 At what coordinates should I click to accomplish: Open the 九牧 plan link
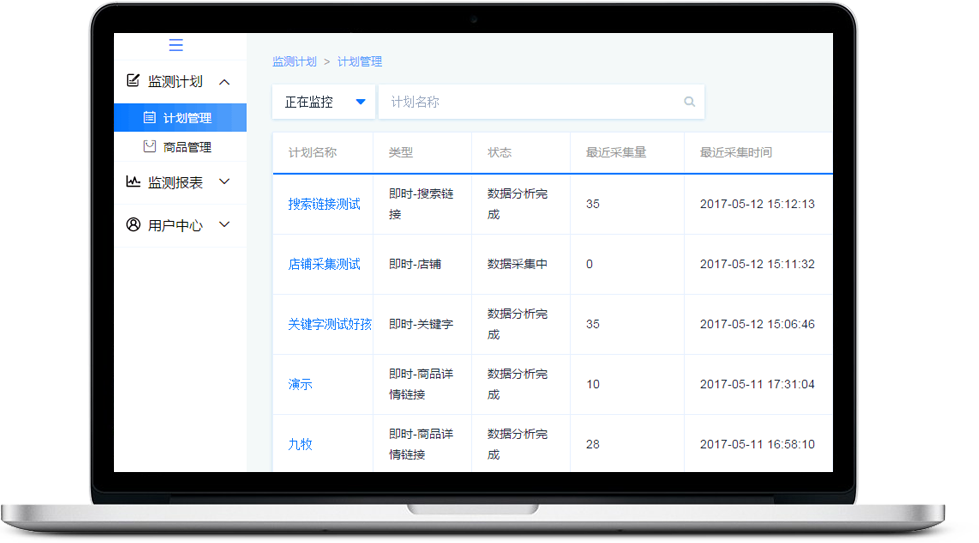click(x=300, y=444)
